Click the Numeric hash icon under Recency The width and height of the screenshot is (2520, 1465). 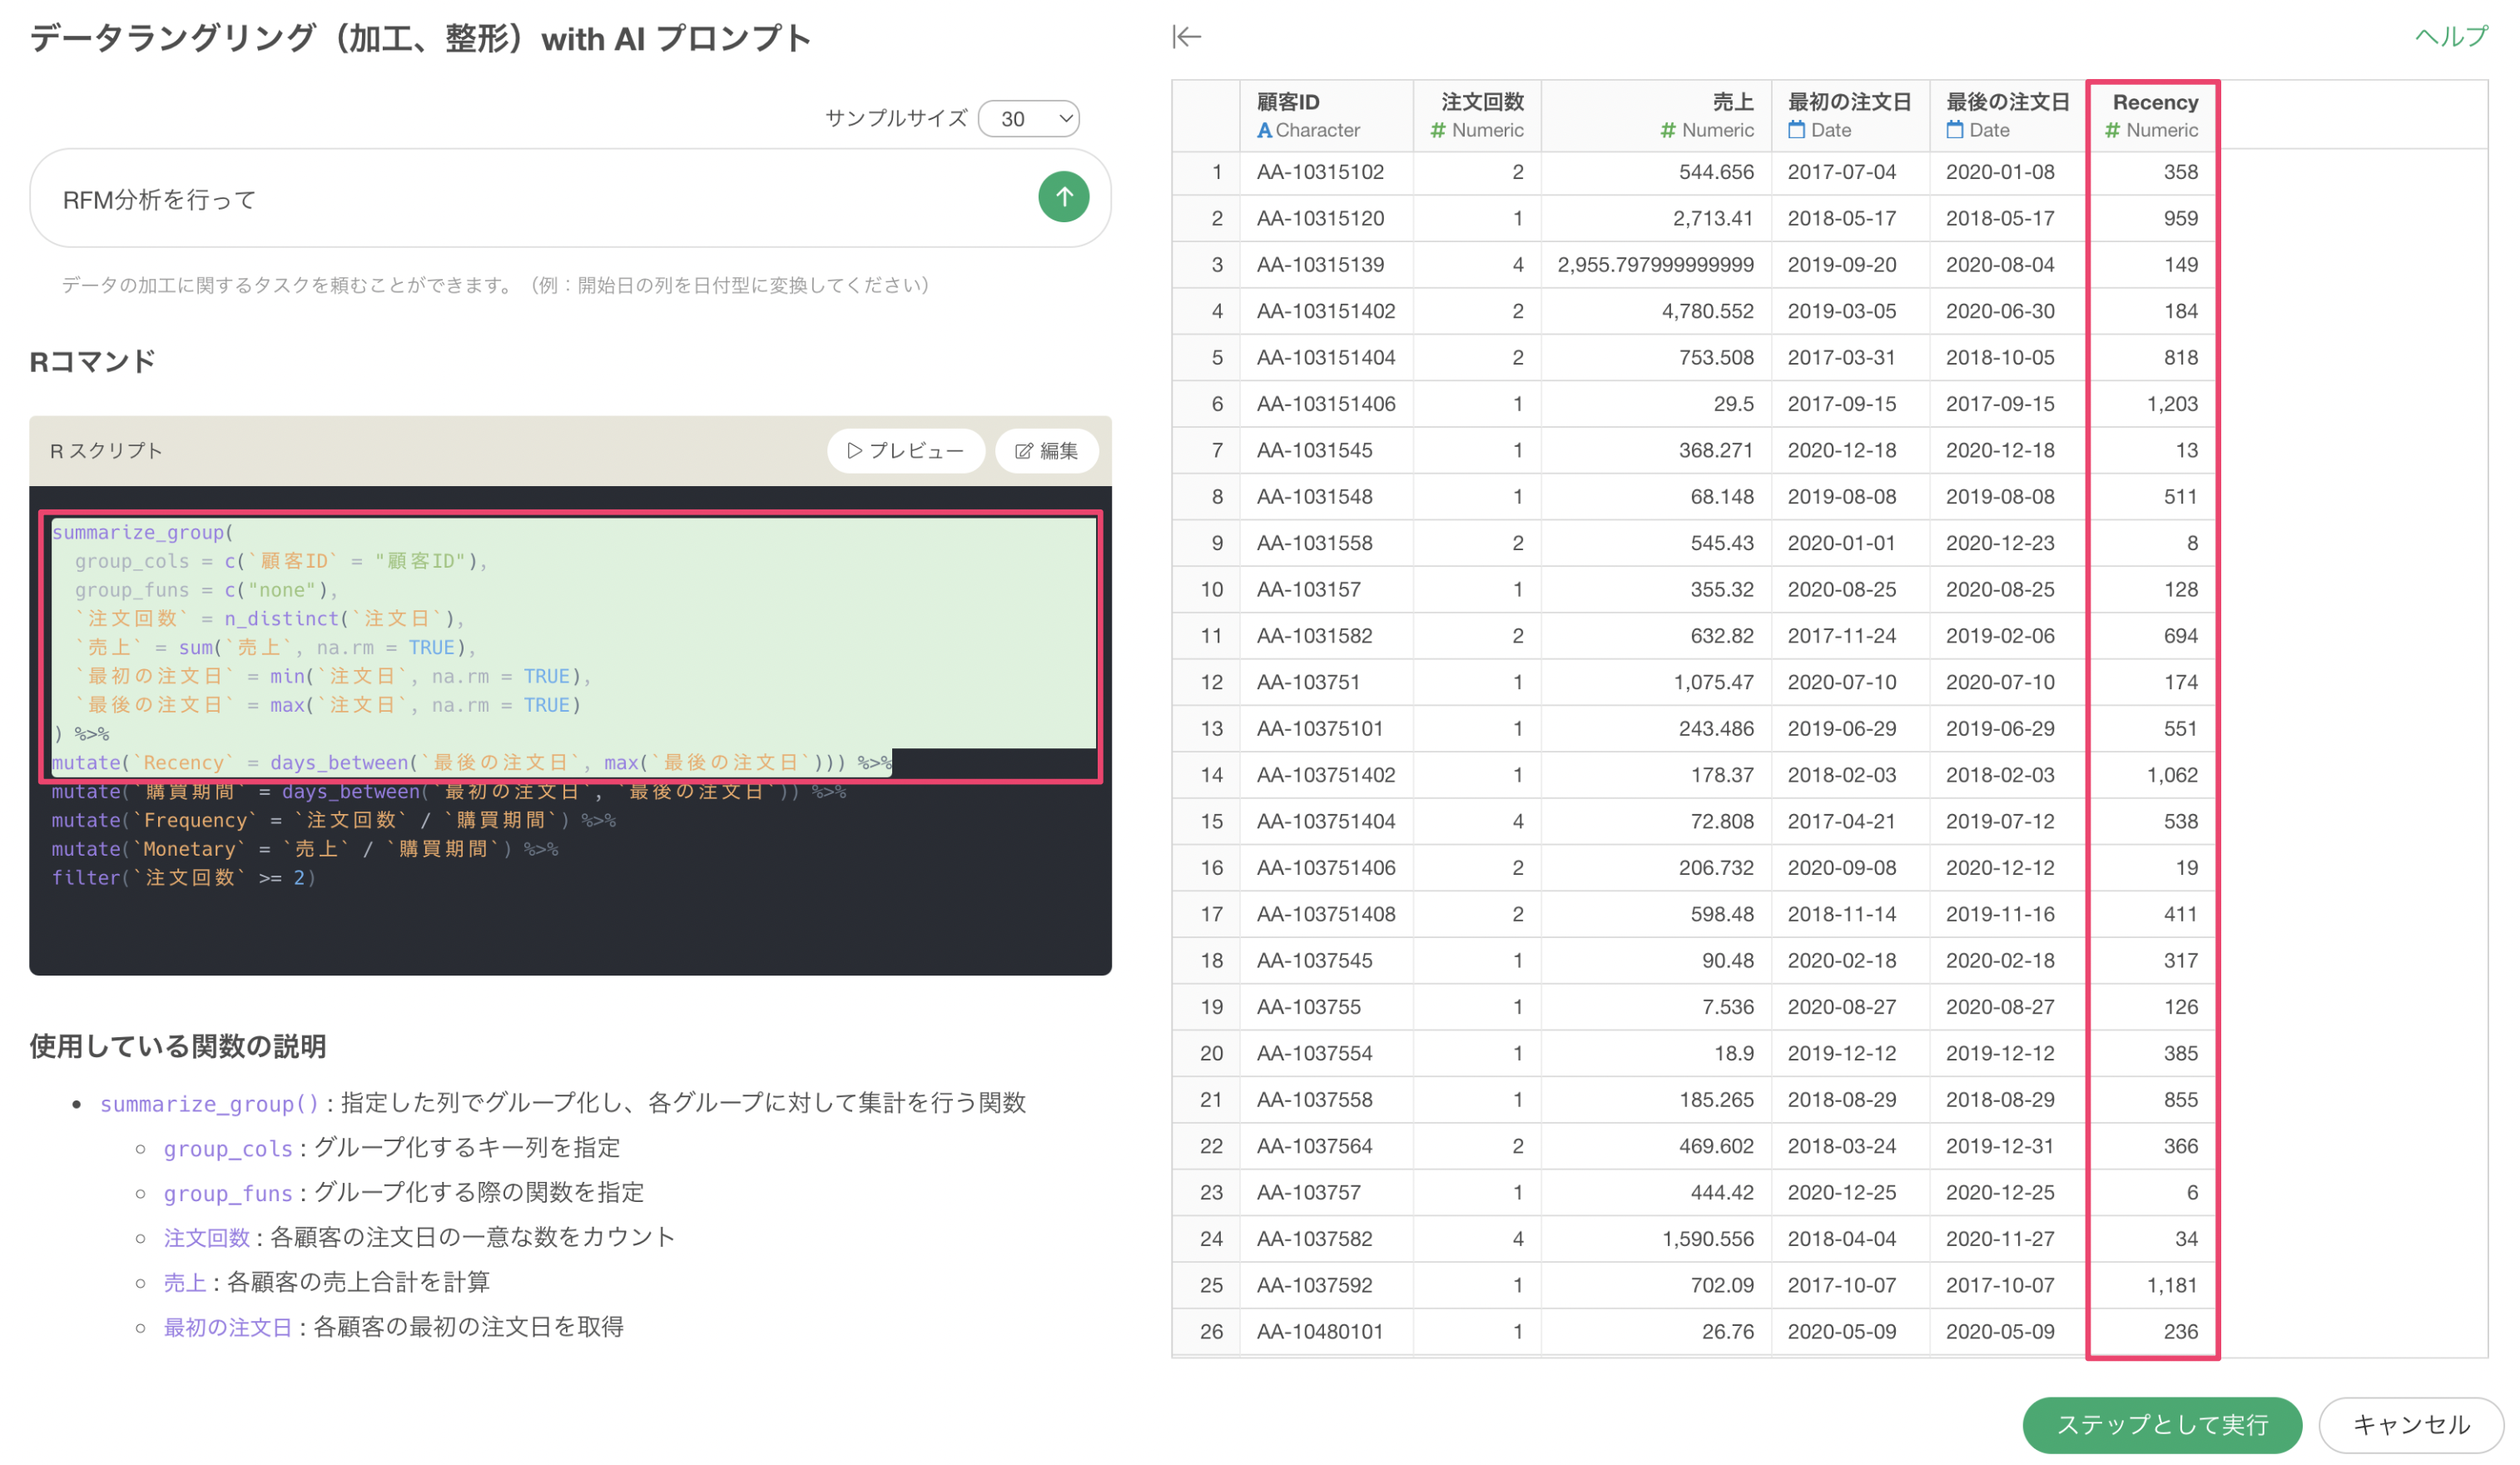point(2112,130)
